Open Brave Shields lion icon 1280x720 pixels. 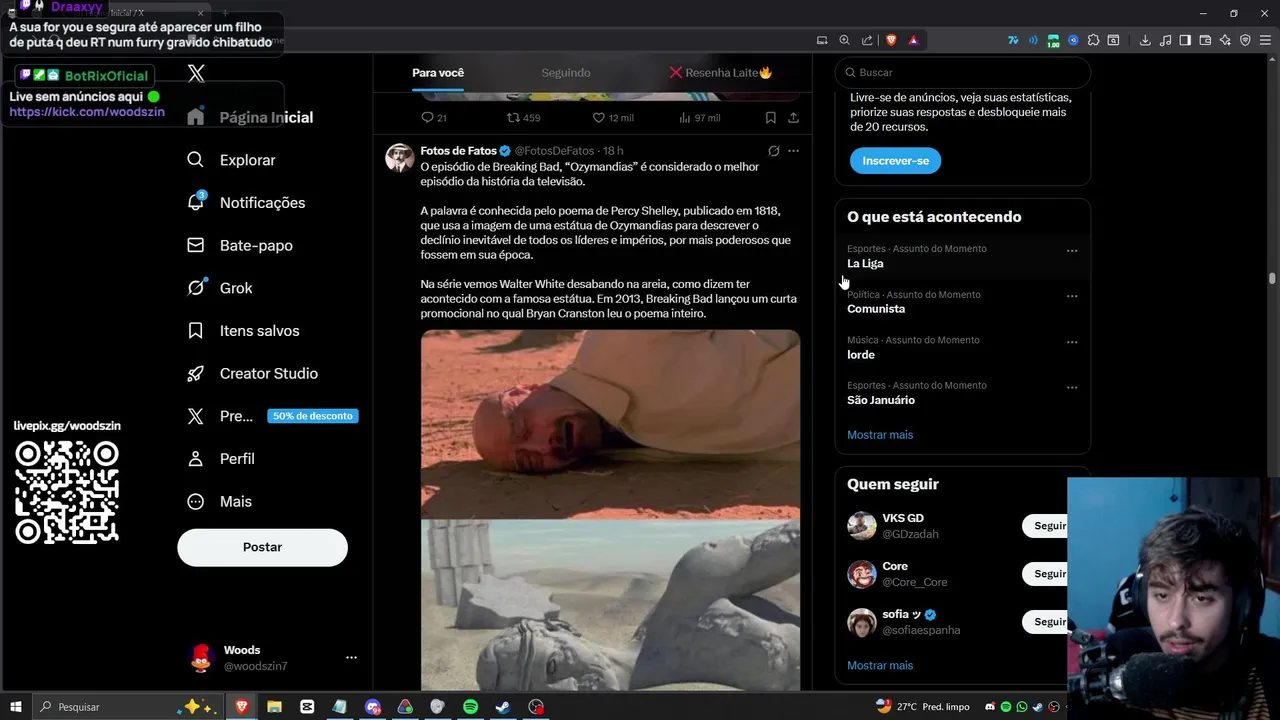pyautogui.click(x=891, y=40)
